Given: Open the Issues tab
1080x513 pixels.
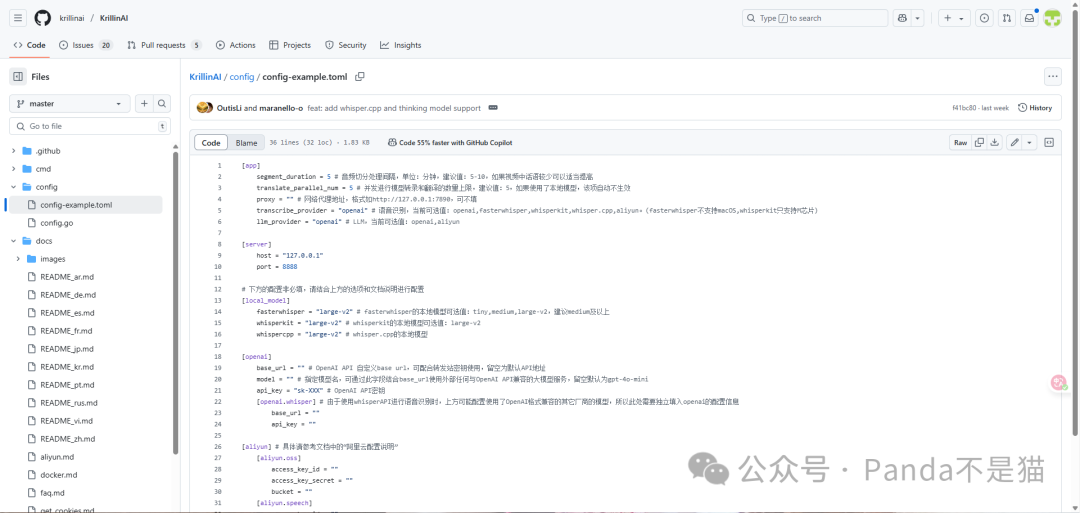Looking at the screenshot, I should (86, 45).
